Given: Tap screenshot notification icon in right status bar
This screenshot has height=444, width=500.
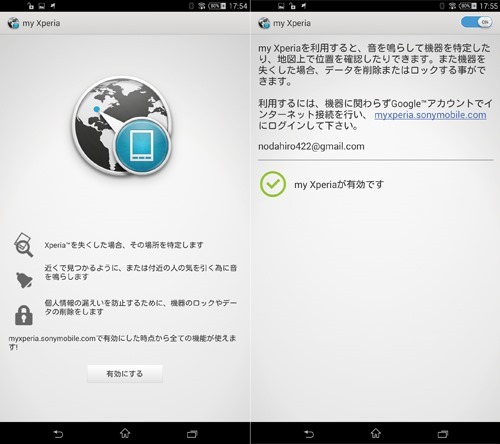Looking at the screenshot, I should (x=281, y=6).
